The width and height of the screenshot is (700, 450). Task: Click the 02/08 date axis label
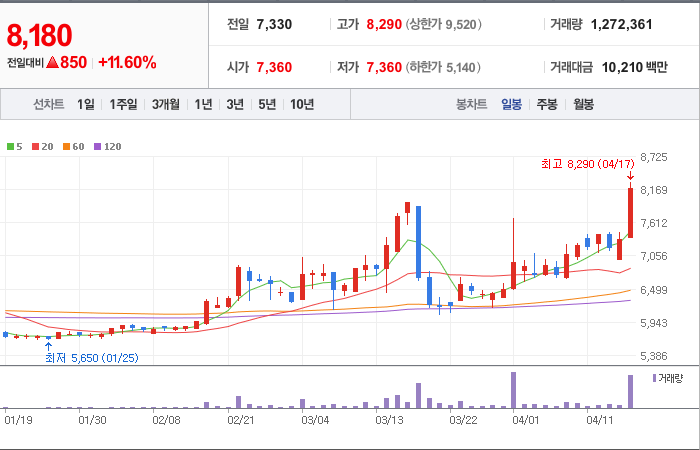[x=167, y=420]
